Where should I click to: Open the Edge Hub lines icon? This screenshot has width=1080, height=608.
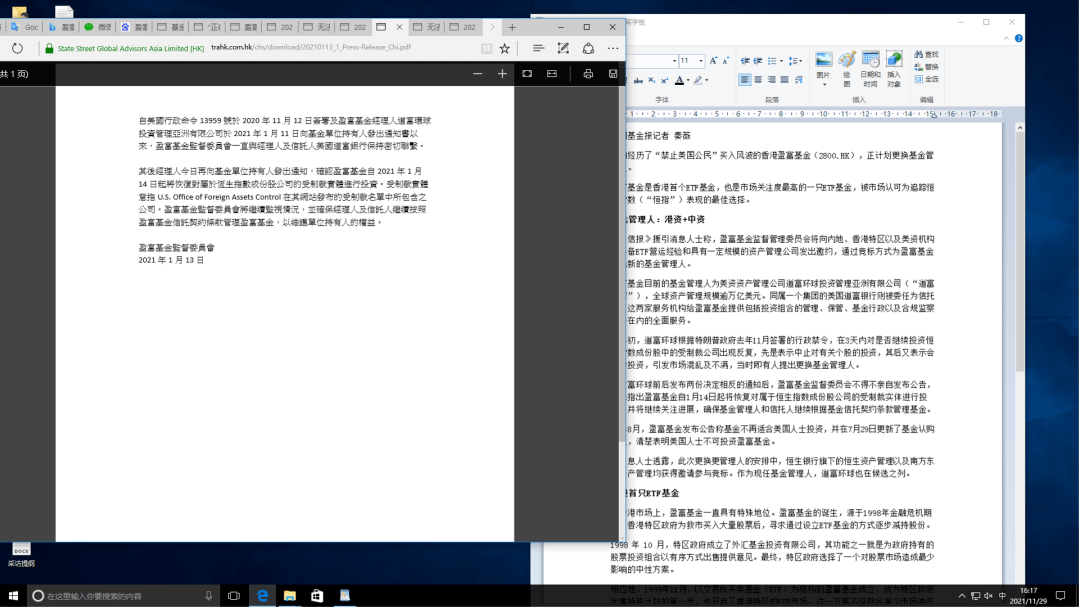(x=538, y=48)
